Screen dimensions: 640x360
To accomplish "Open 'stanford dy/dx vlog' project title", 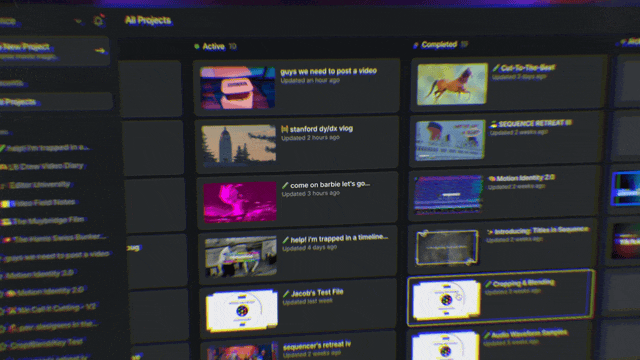I will (x=321, y=129).
